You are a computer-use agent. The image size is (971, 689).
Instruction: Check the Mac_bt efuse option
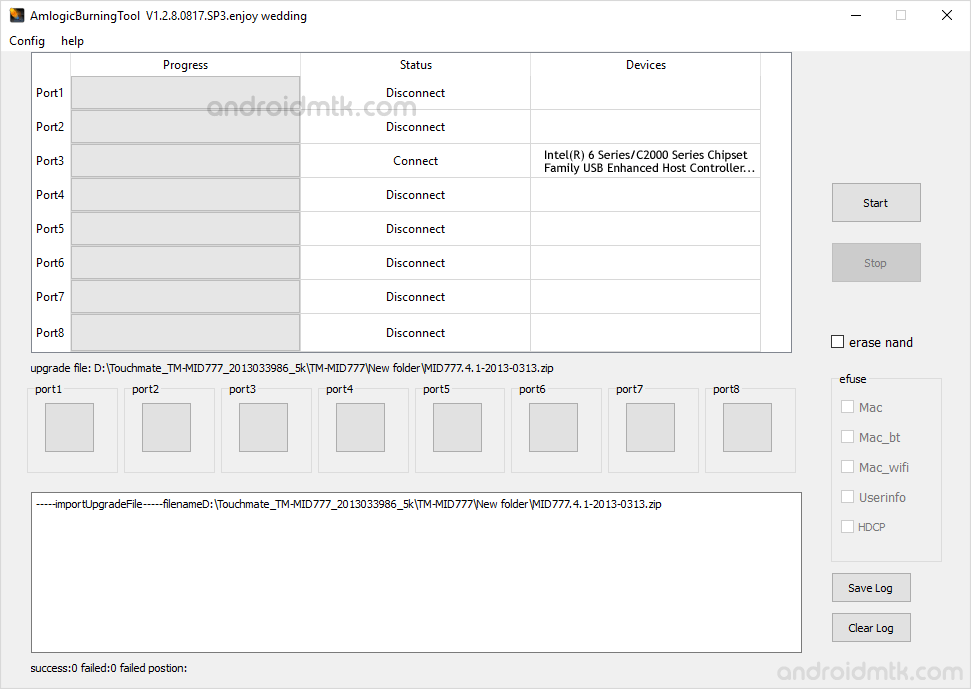pos(846,437)
